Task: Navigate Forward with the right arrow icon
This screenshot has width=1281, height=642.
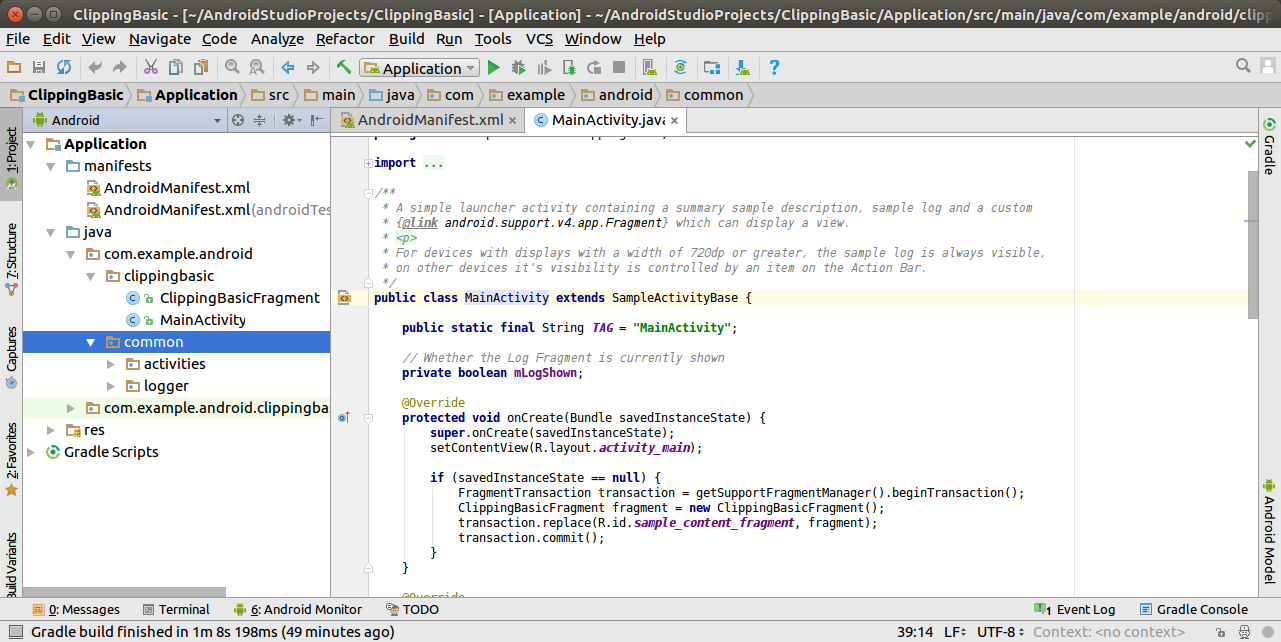Action: [x=313, y=67]
